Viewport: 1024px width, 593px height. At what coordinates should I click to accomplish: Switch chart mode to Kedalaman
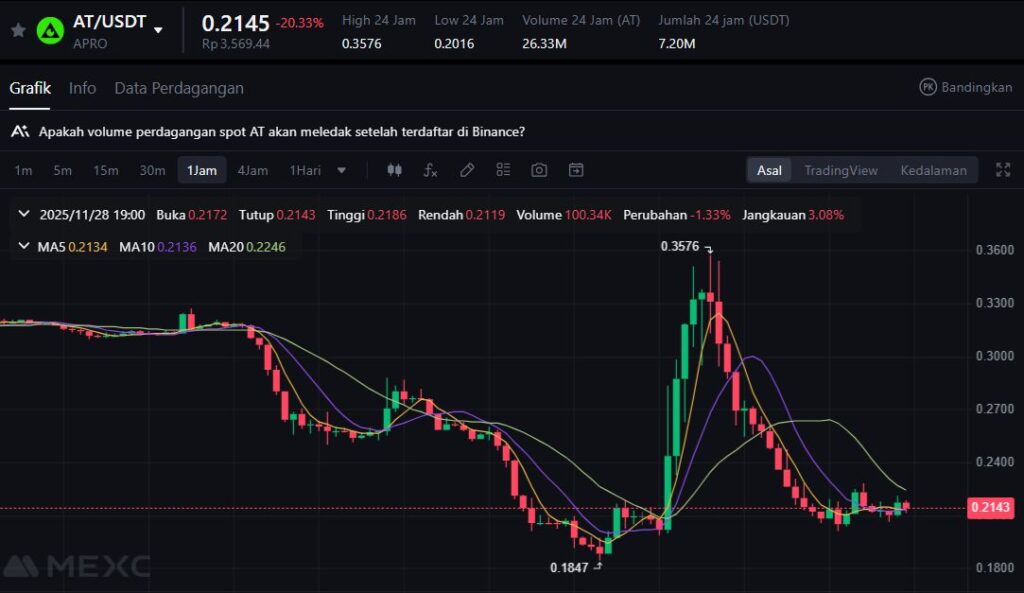coord(933,170)
